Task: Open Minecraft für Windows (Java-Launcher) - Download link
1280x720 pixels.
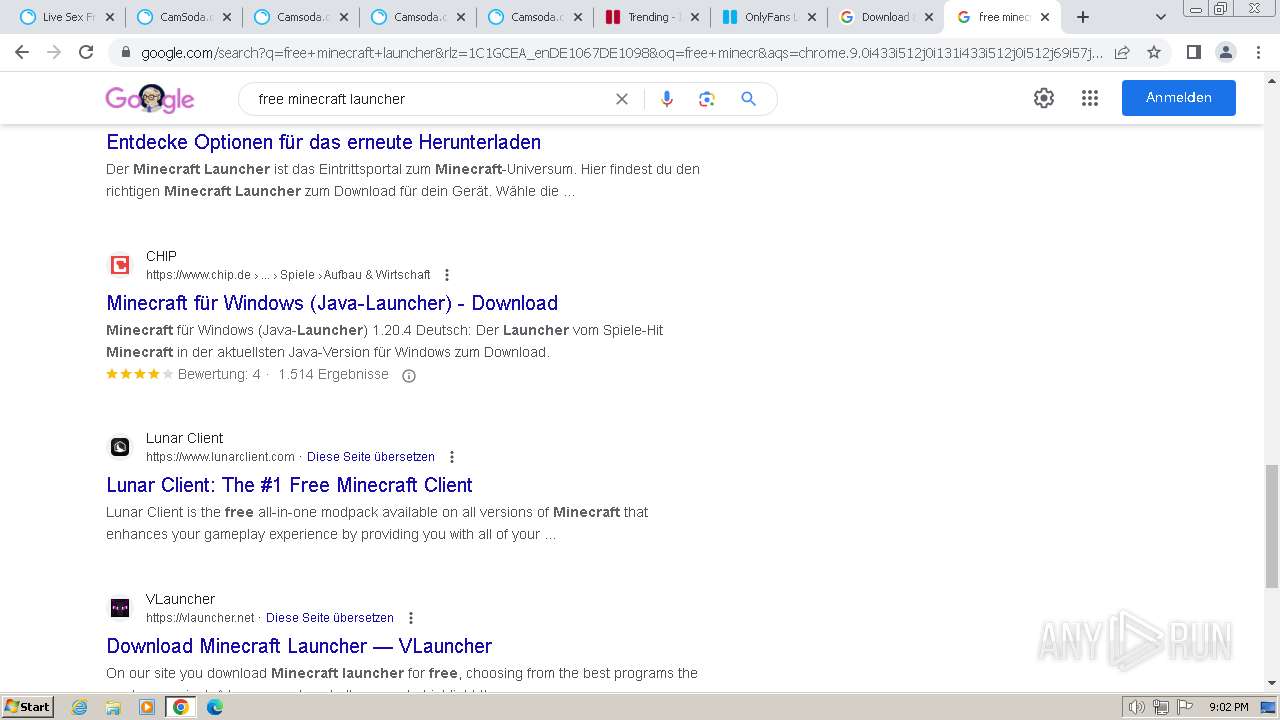Action: tap(332, 303)
